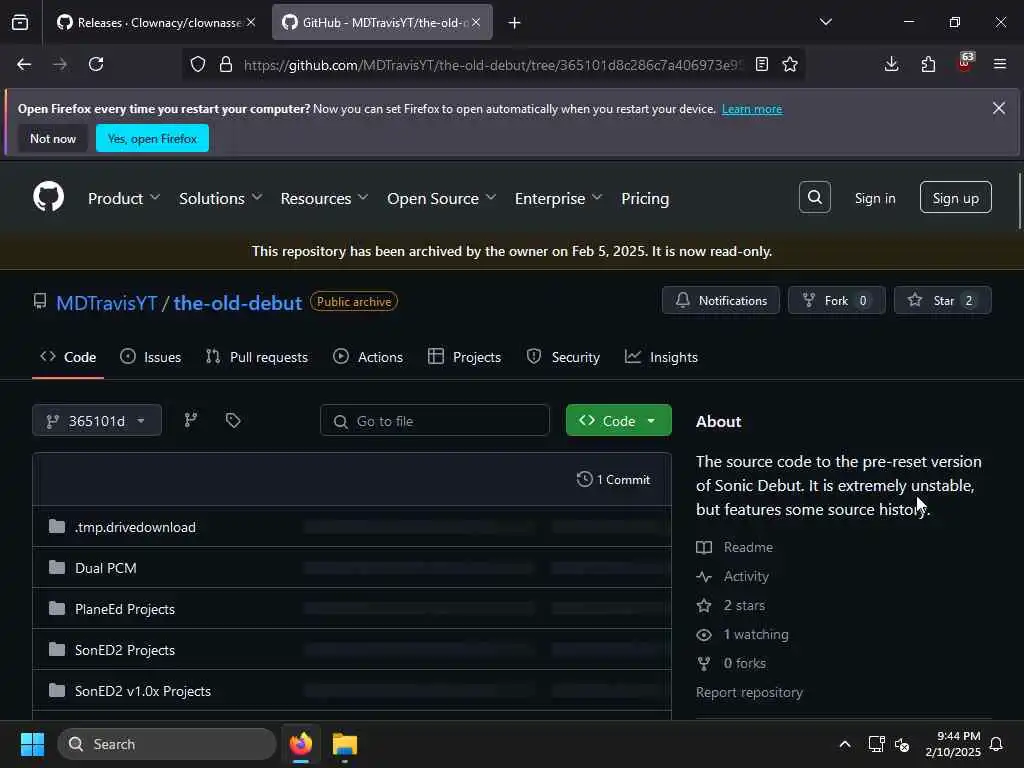
Task: List all open tabs with the chevron
Action: (x=825, y=22)
